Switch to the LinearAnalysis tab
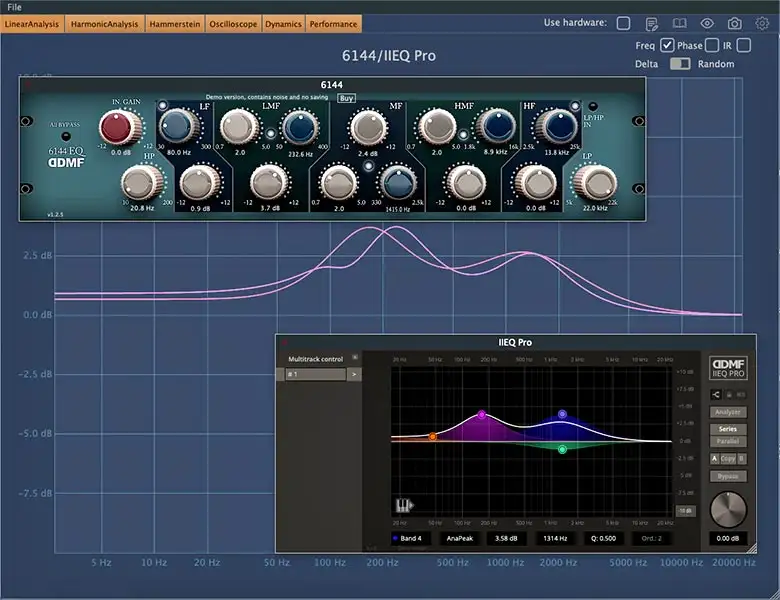 [32, 24]
